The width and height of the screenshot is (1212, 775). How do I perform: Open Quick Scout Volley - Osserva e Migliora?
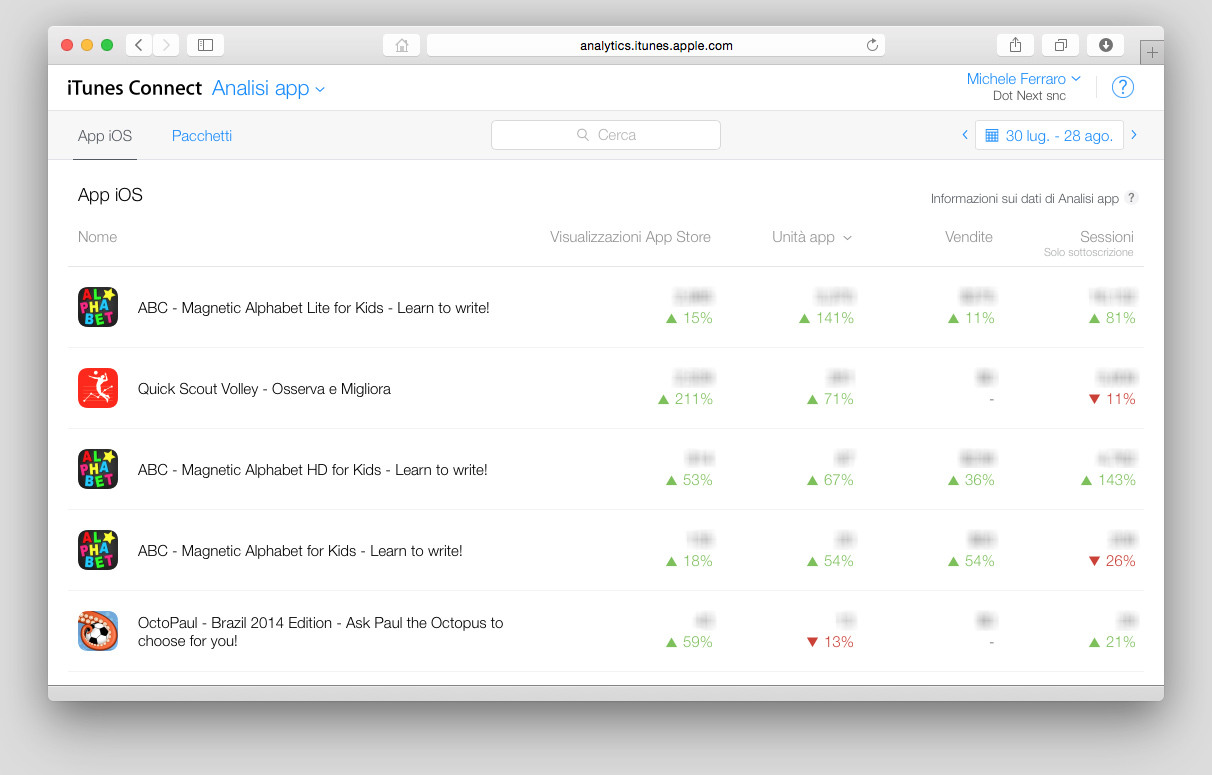point(264,389)
